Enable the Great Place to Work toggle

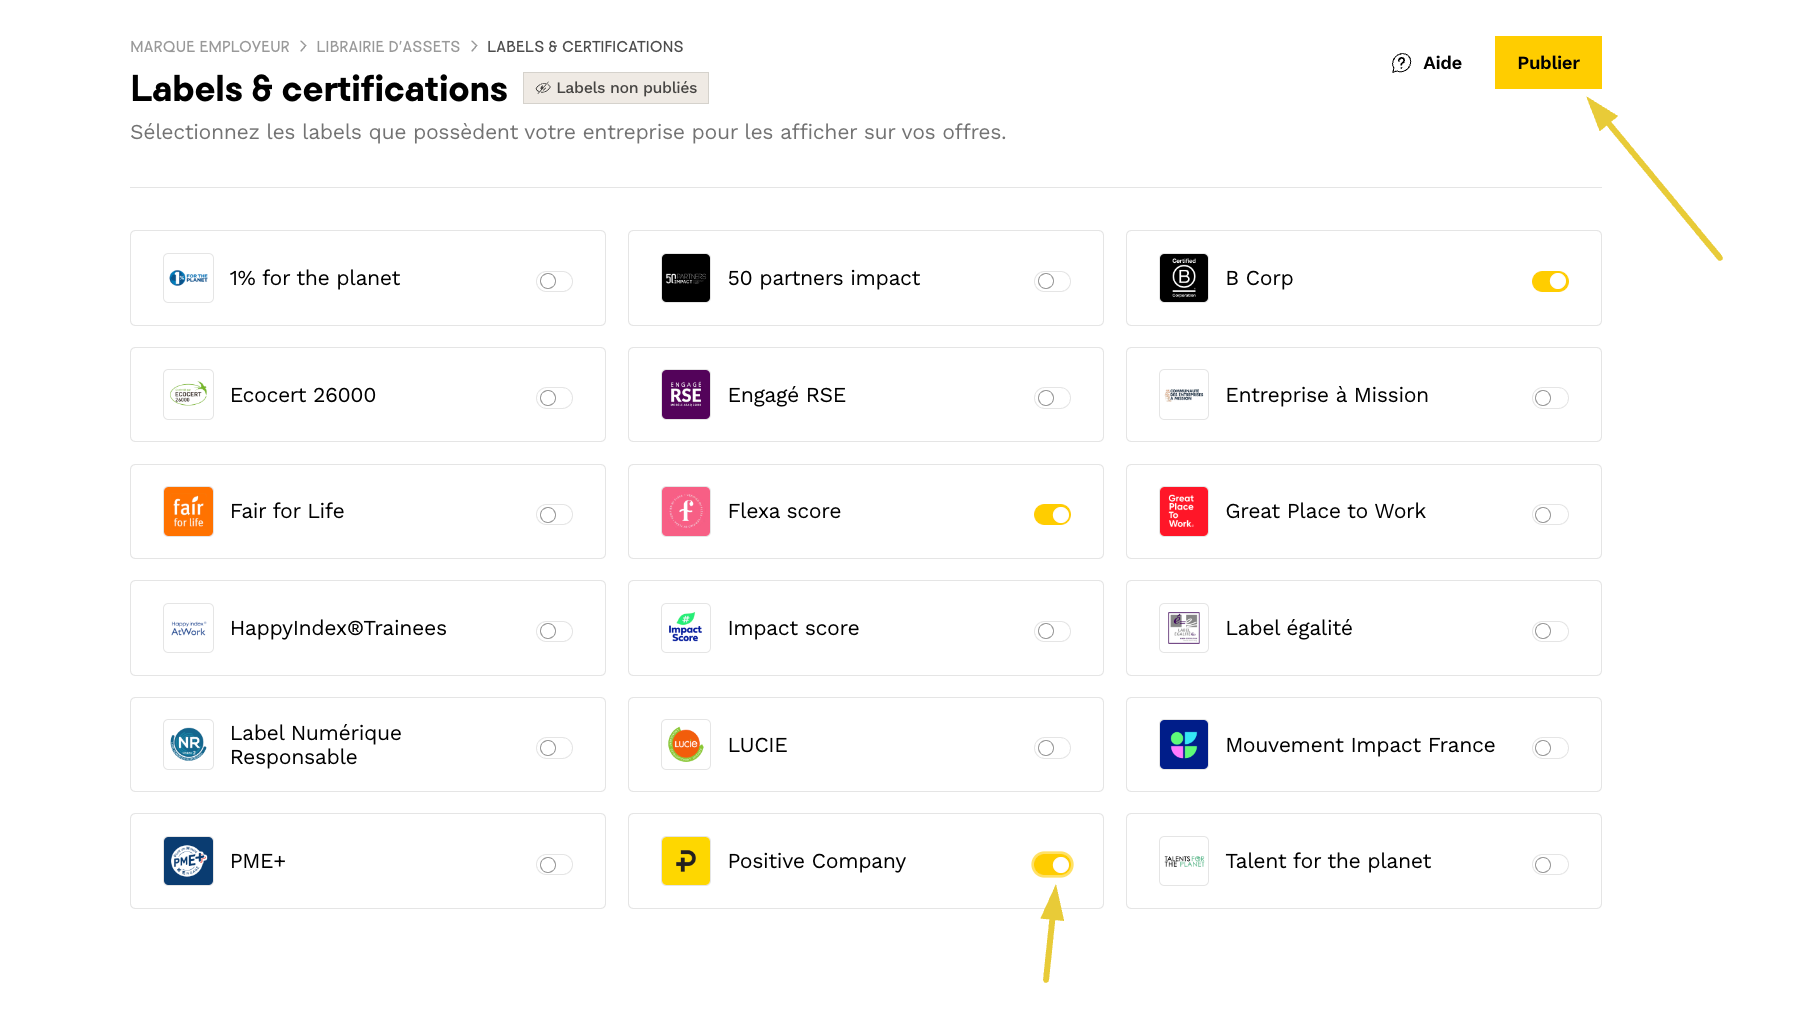pos(1550,515)
